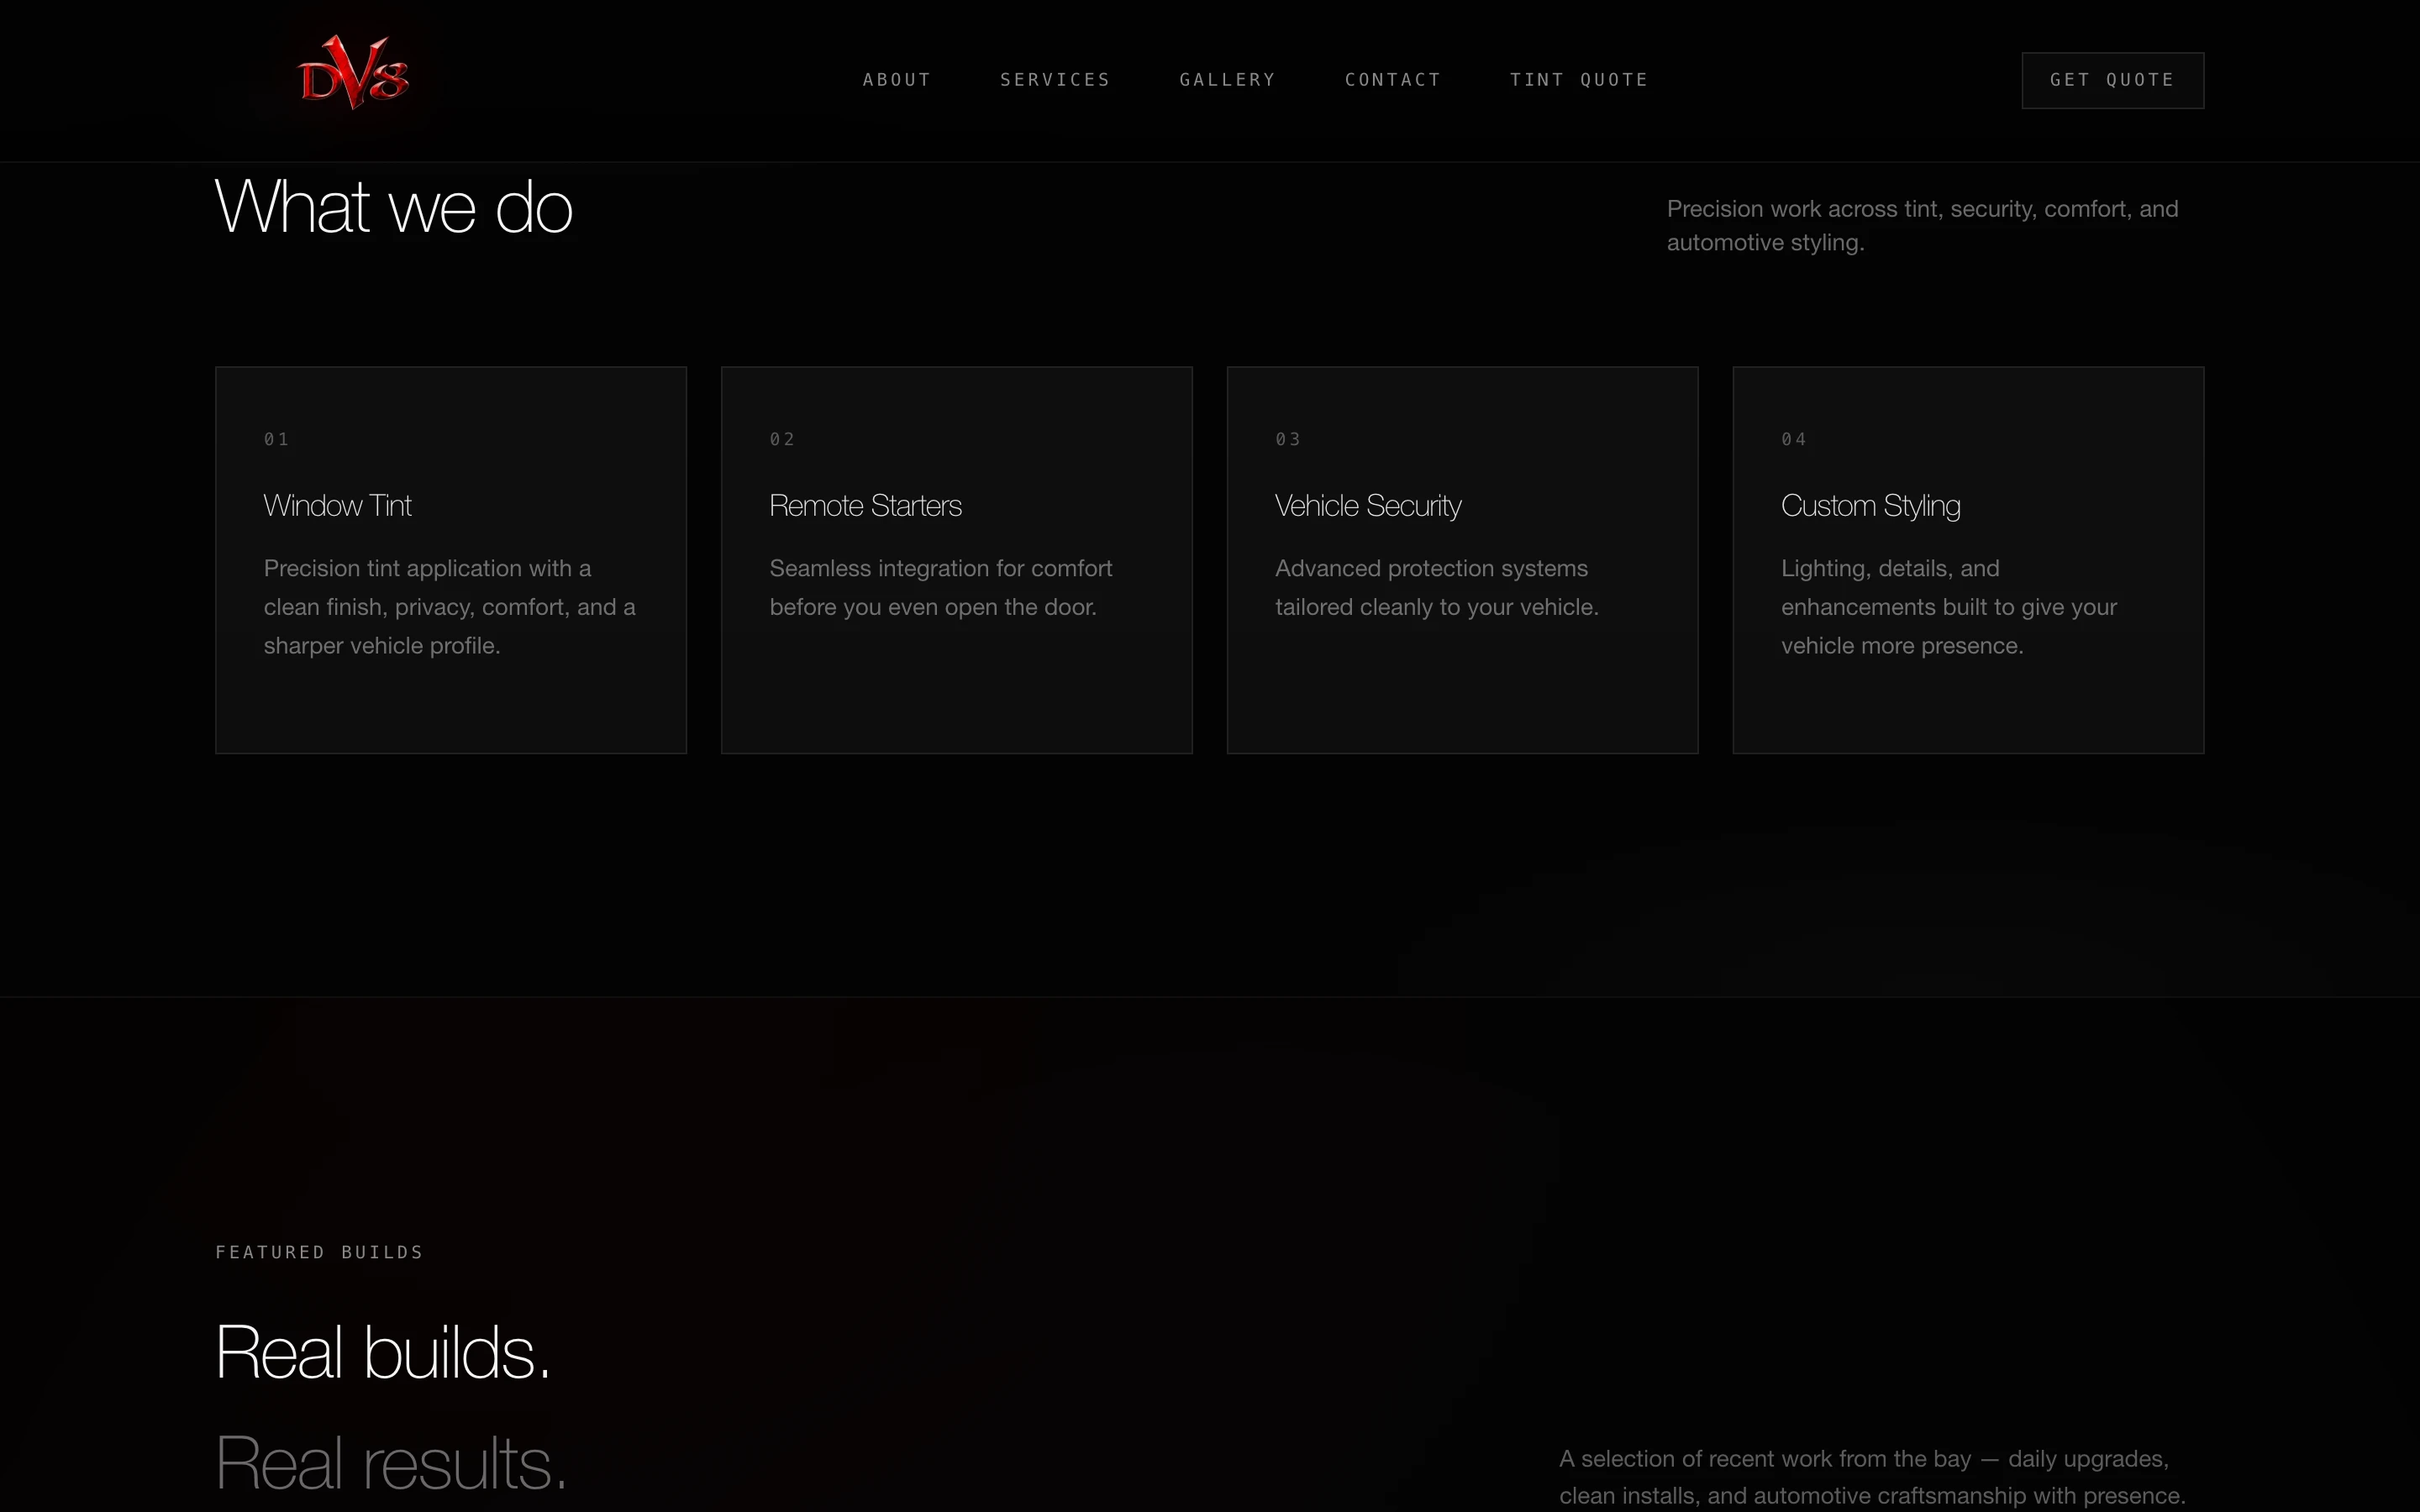
Task: Go to the Services nav item
Action: click(x=1055, y=80)
